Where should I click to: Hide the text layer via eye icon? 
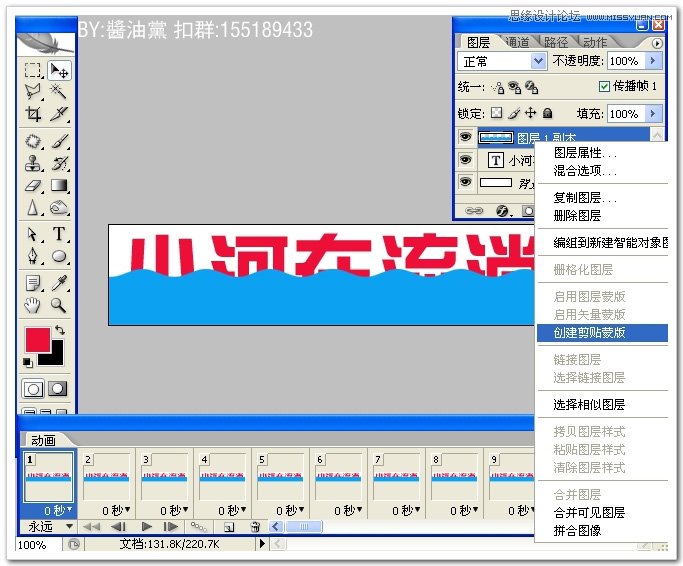coord(465,159)
